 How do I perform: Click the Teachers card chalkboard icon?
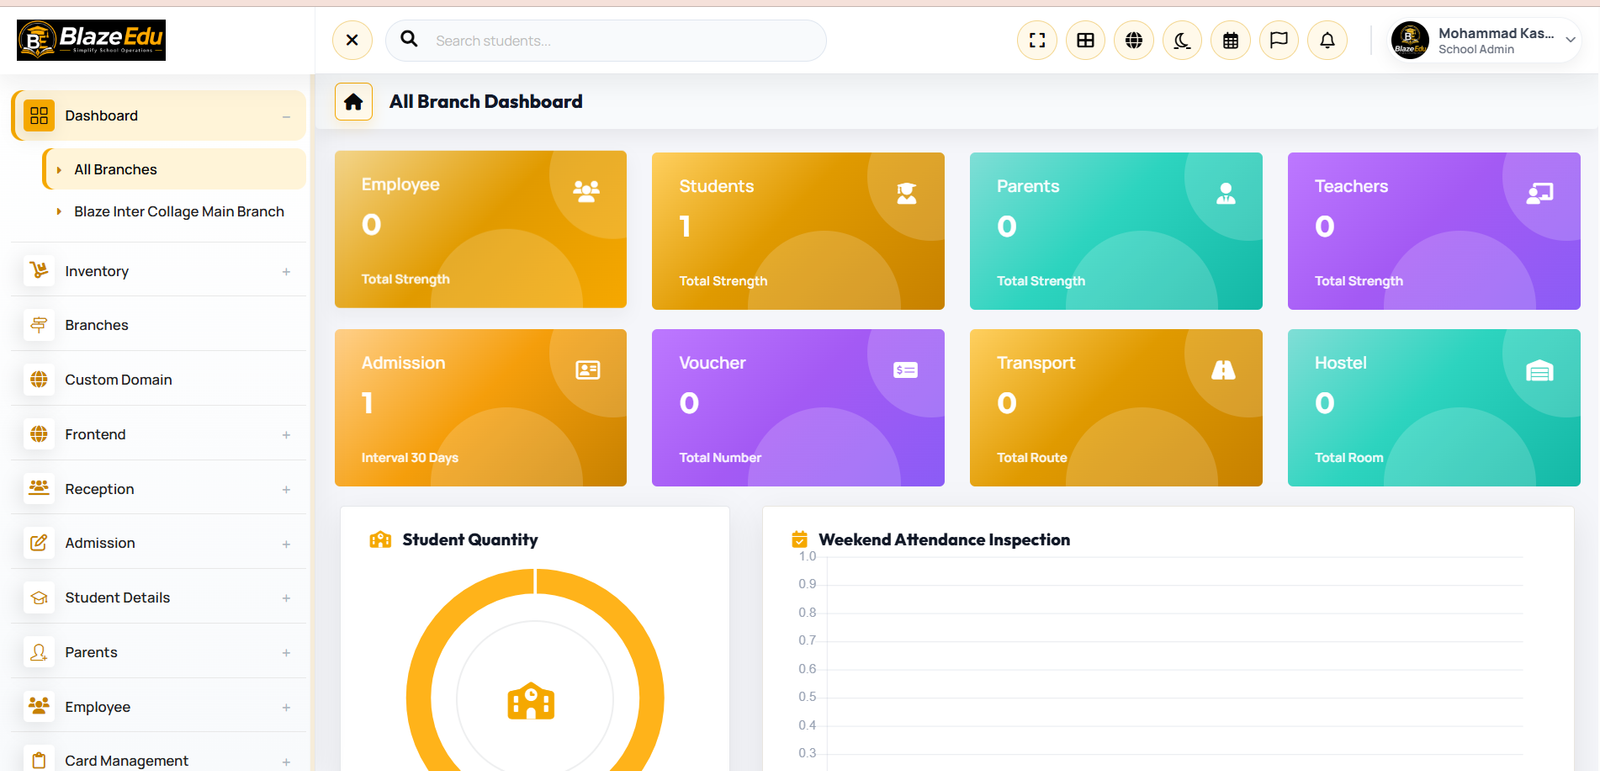coord(1540,193)
